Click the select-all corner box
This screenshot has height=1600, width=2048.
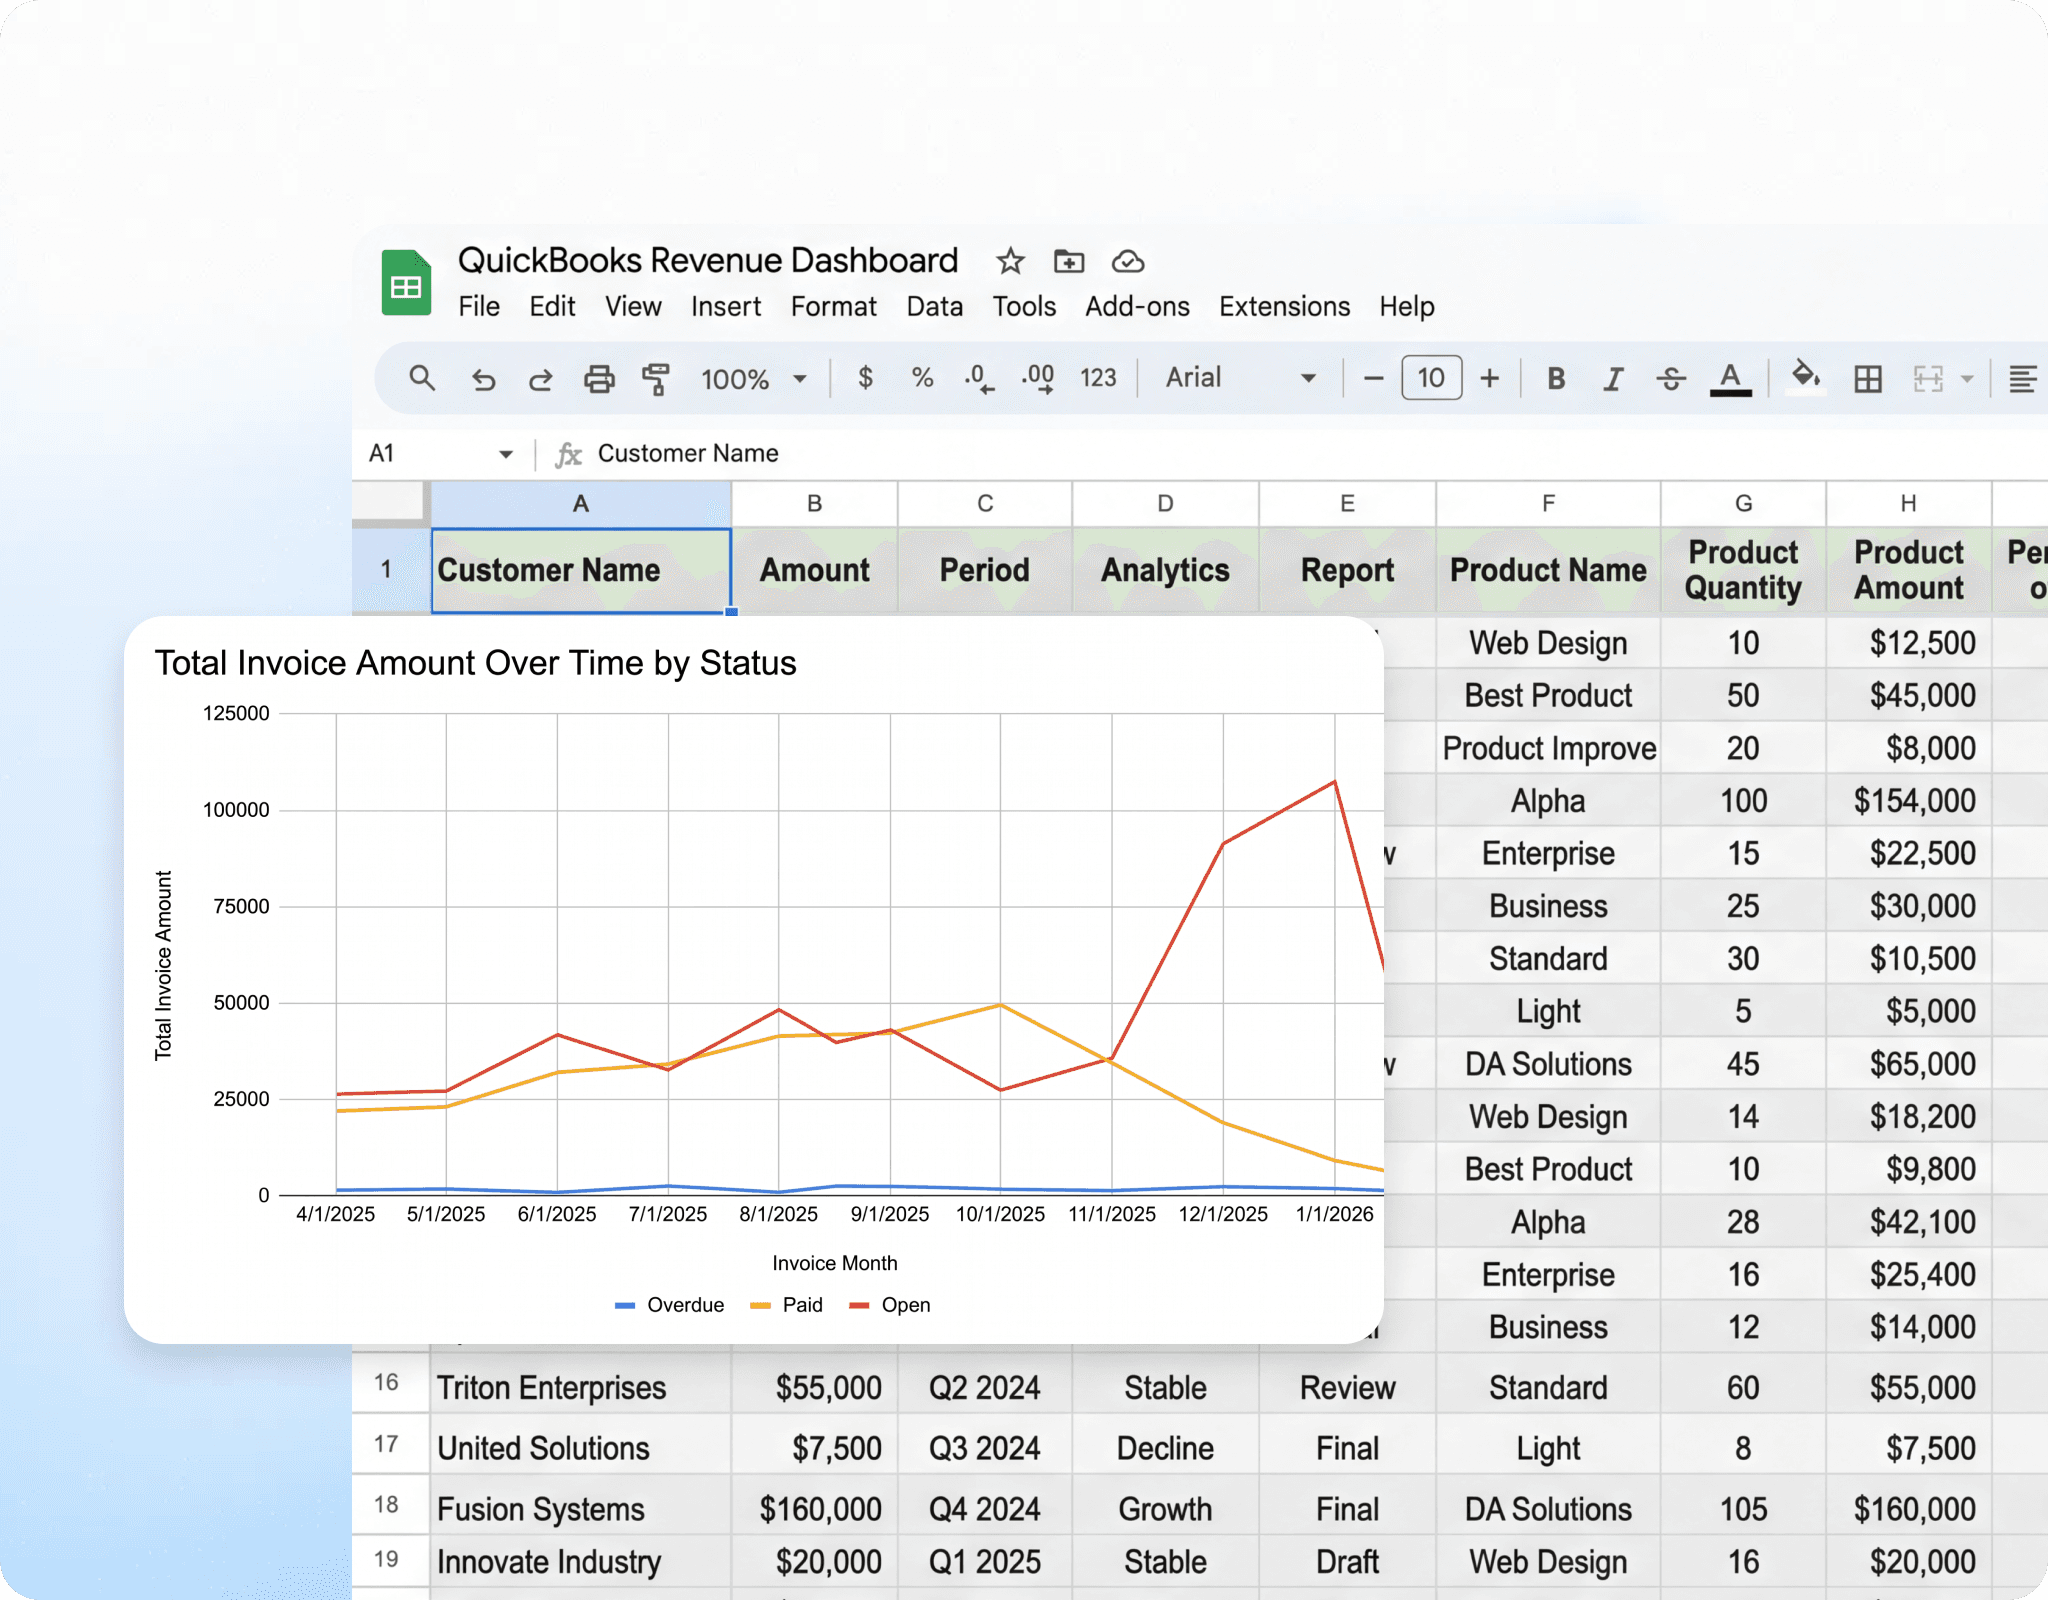pyautogui.click(x=390, y=502)
